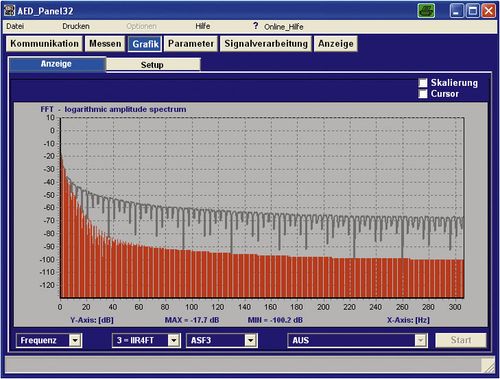The height and width of the screenshot is (379, 500).
Task: Minimize the AED_Panel32 window
Action: pos(456,11)
